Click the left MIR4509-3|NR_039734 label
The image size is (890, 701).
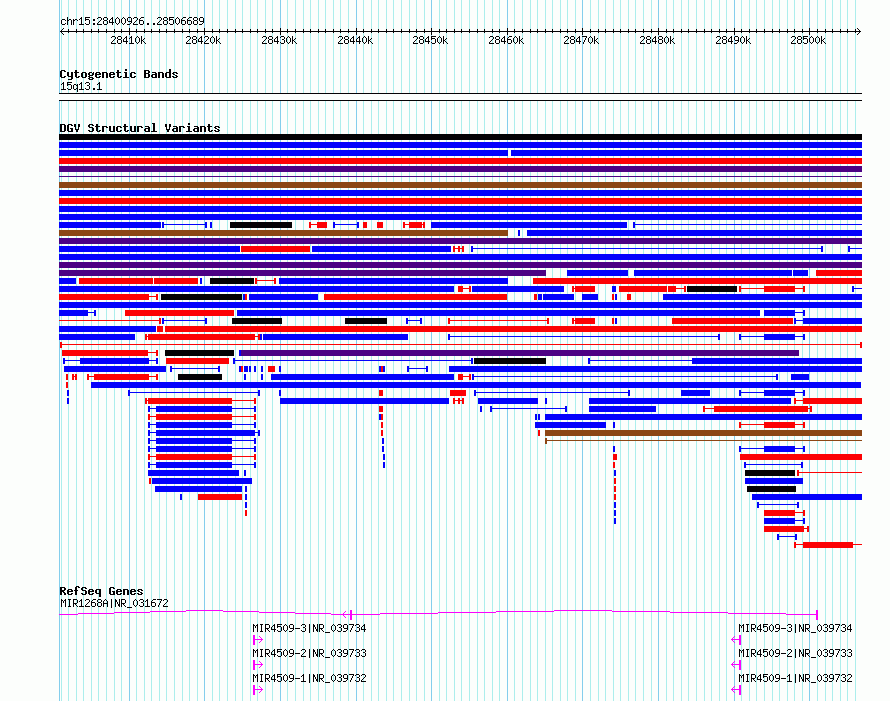309,628
